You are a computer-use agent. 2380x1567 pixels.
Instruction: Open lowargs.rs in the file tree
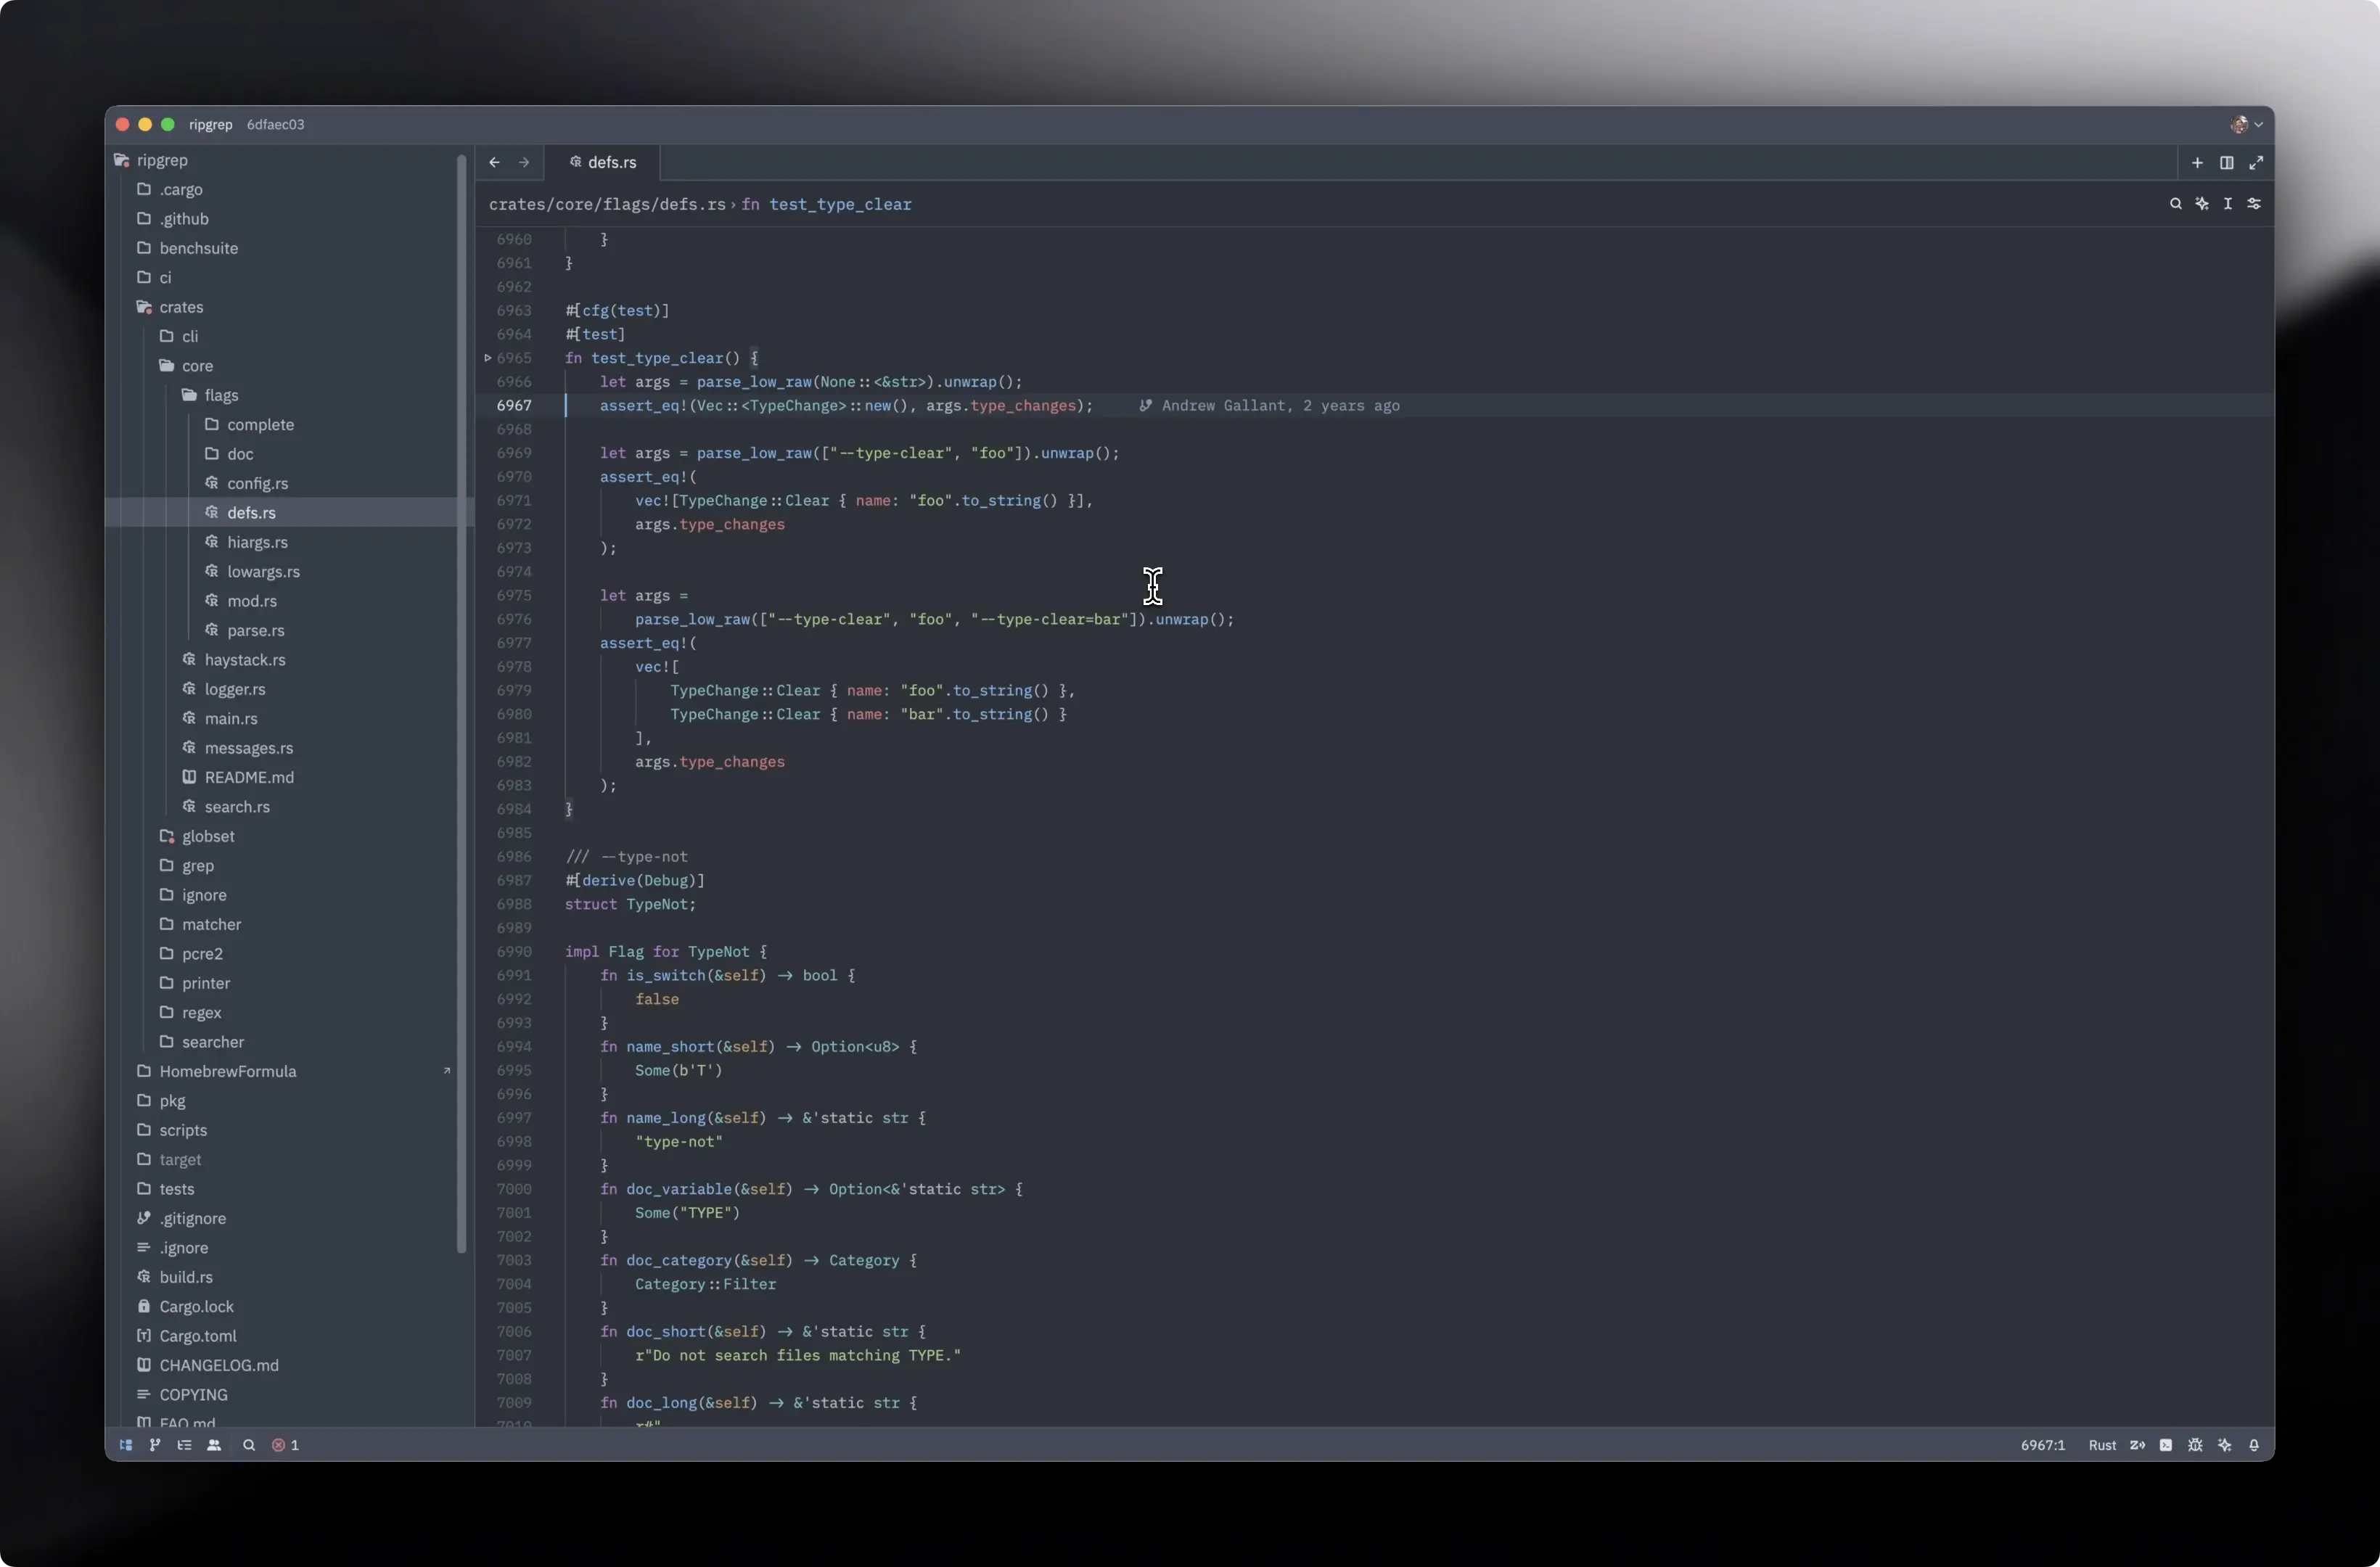point(263,572)
